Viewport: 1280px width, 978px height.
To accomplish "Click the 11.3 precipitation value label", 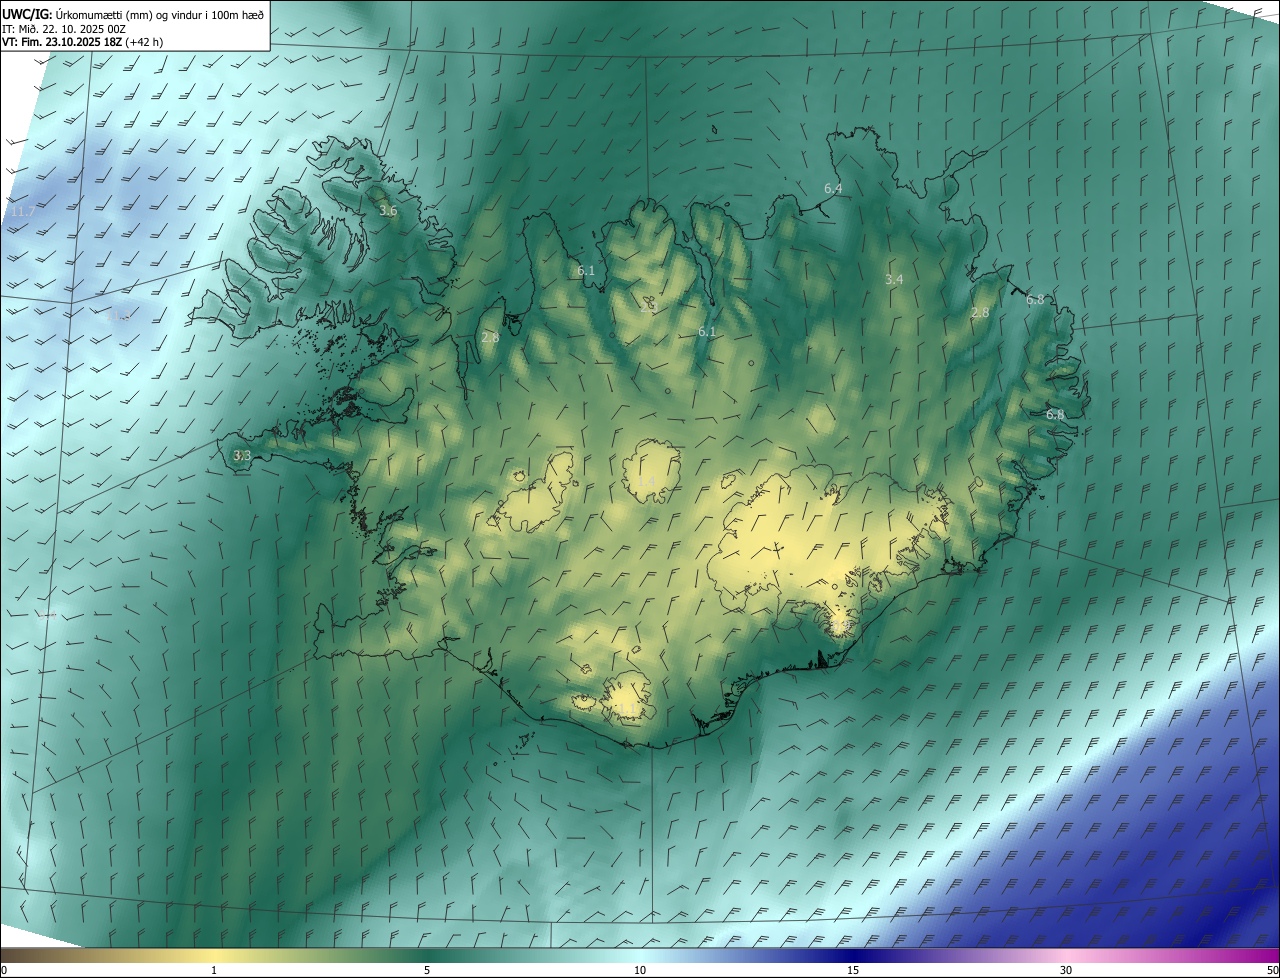I will point(121,314).
